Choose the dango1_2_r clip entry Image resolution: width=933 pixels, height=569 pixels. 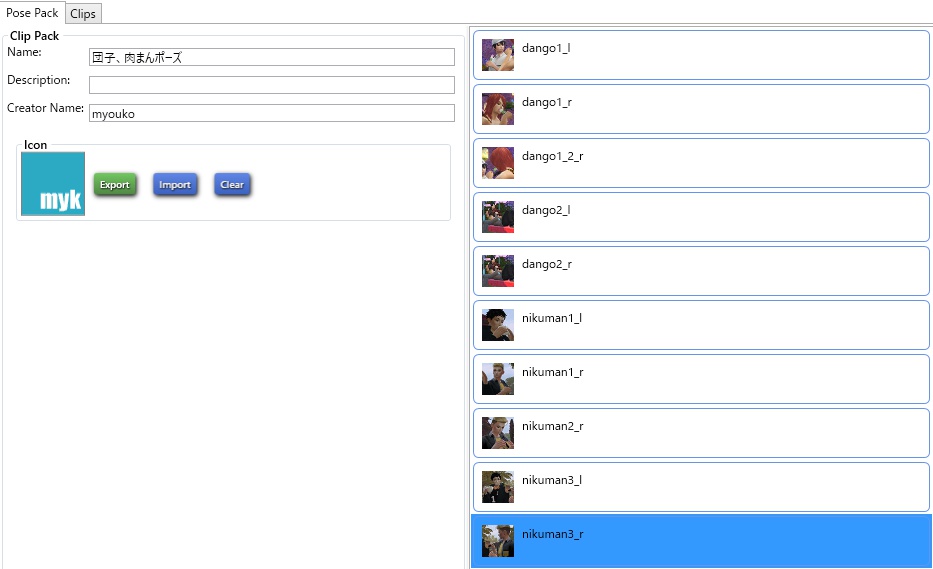click(701, 163)
